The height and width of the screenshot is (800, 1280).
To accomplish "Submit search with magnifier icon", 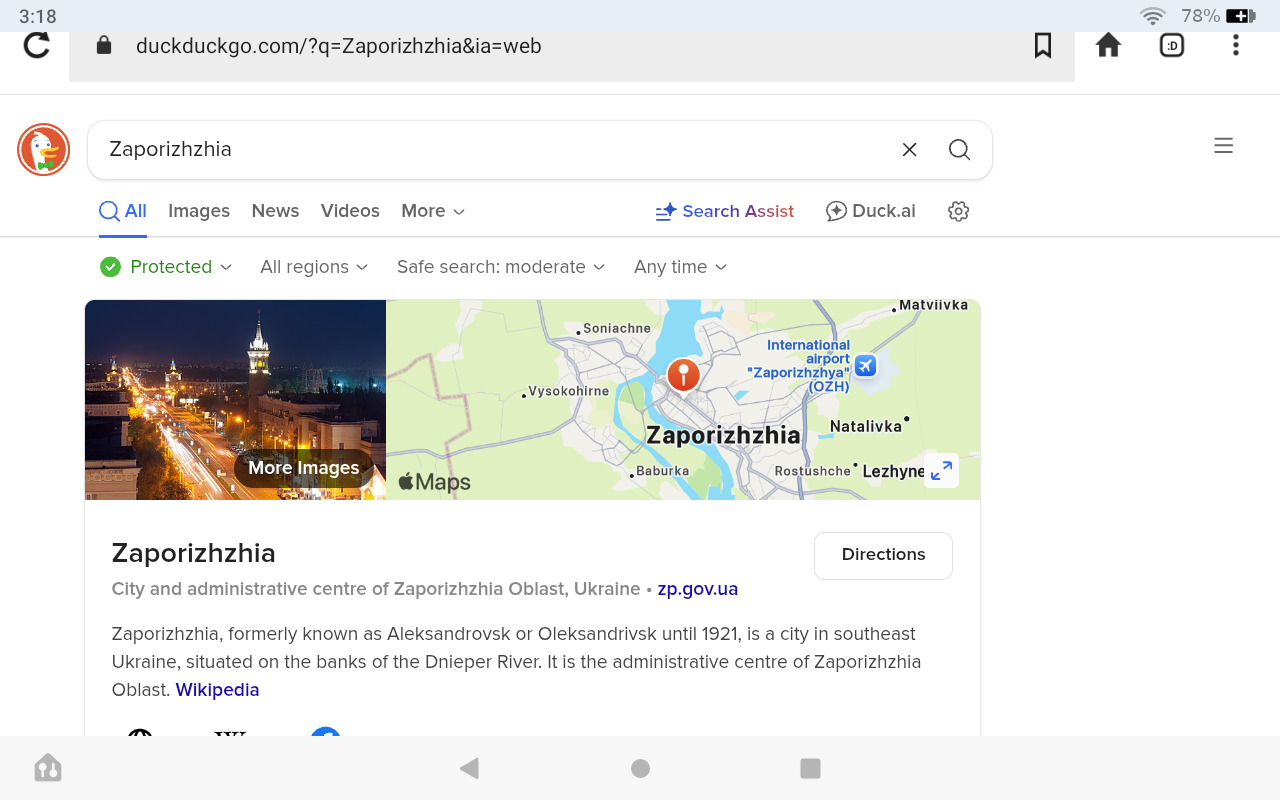I will tap(959, 150).
